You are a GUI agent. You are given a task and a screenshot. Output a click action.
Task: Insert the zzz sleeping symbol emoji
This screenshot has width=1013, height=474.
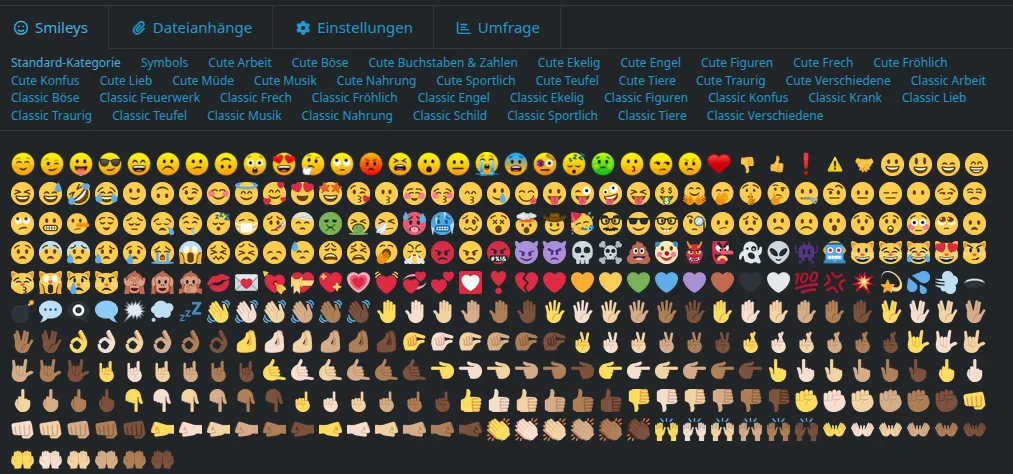pos(190,311)
